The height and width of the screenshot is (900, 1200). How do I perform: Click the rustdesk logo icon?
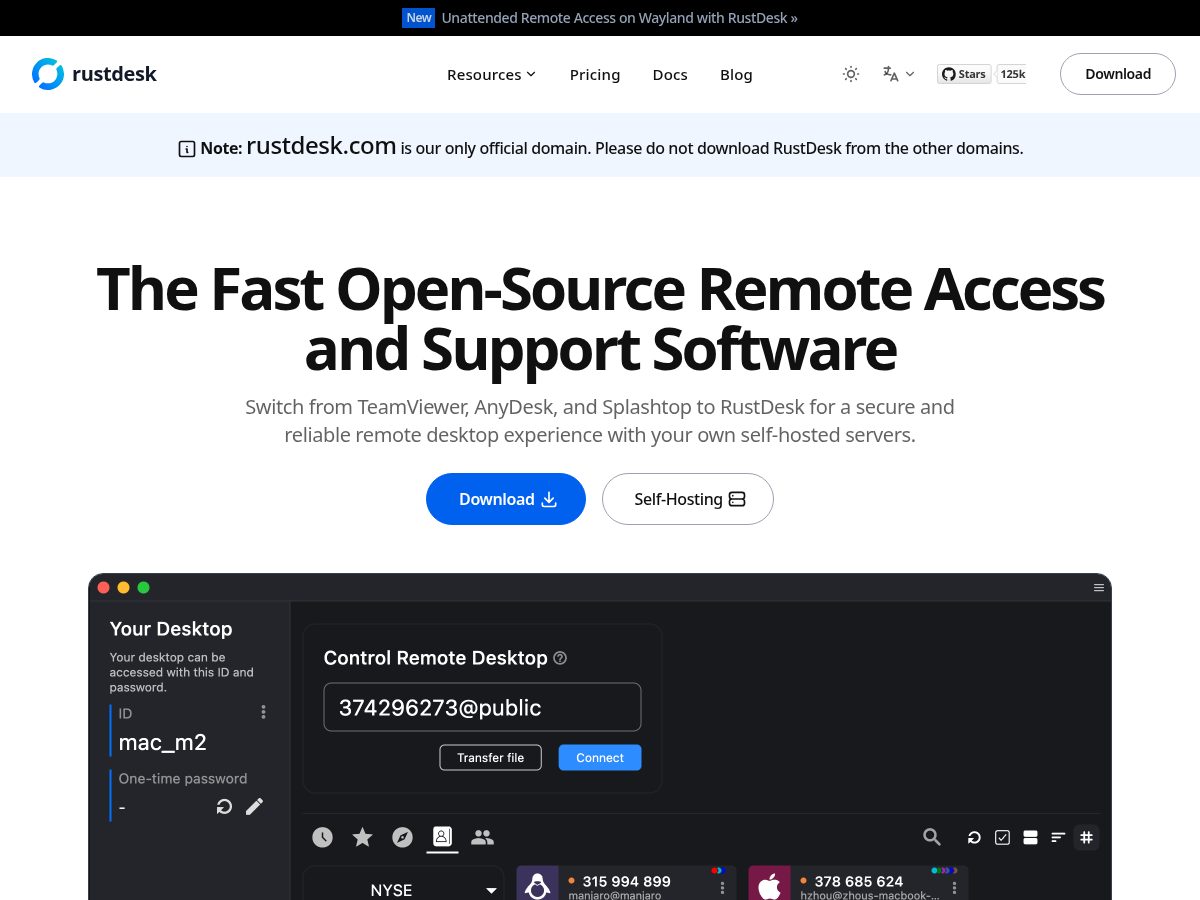coord(48,74)
